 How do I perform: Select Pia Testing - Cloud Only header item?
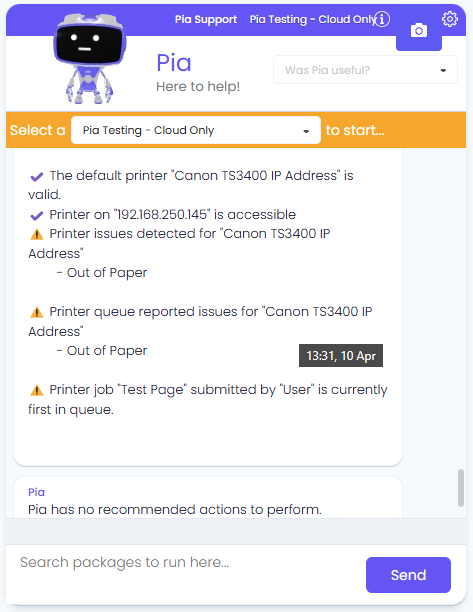pyautogui.click(x=313, y=19)
